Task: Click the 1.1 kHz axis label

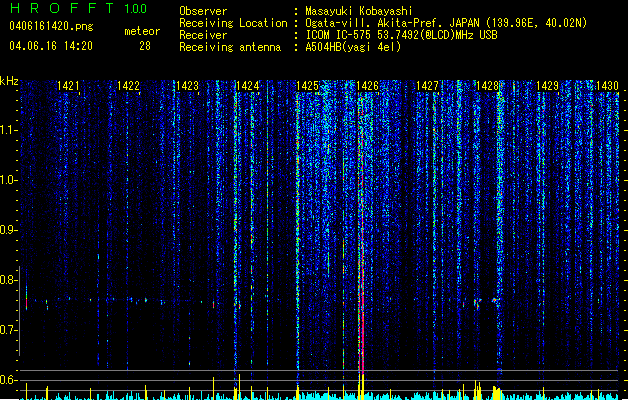Action: [x=8, y=130]
